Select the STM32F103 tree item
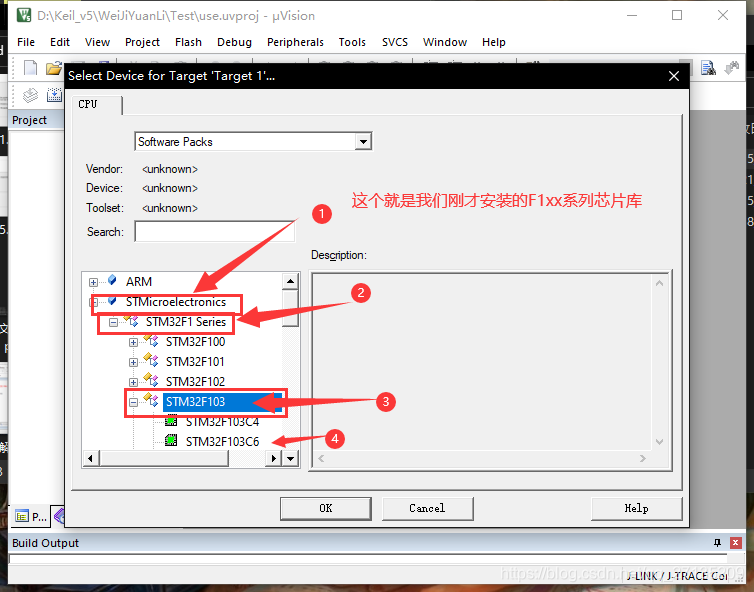754x592 pixels. [195, 402]
